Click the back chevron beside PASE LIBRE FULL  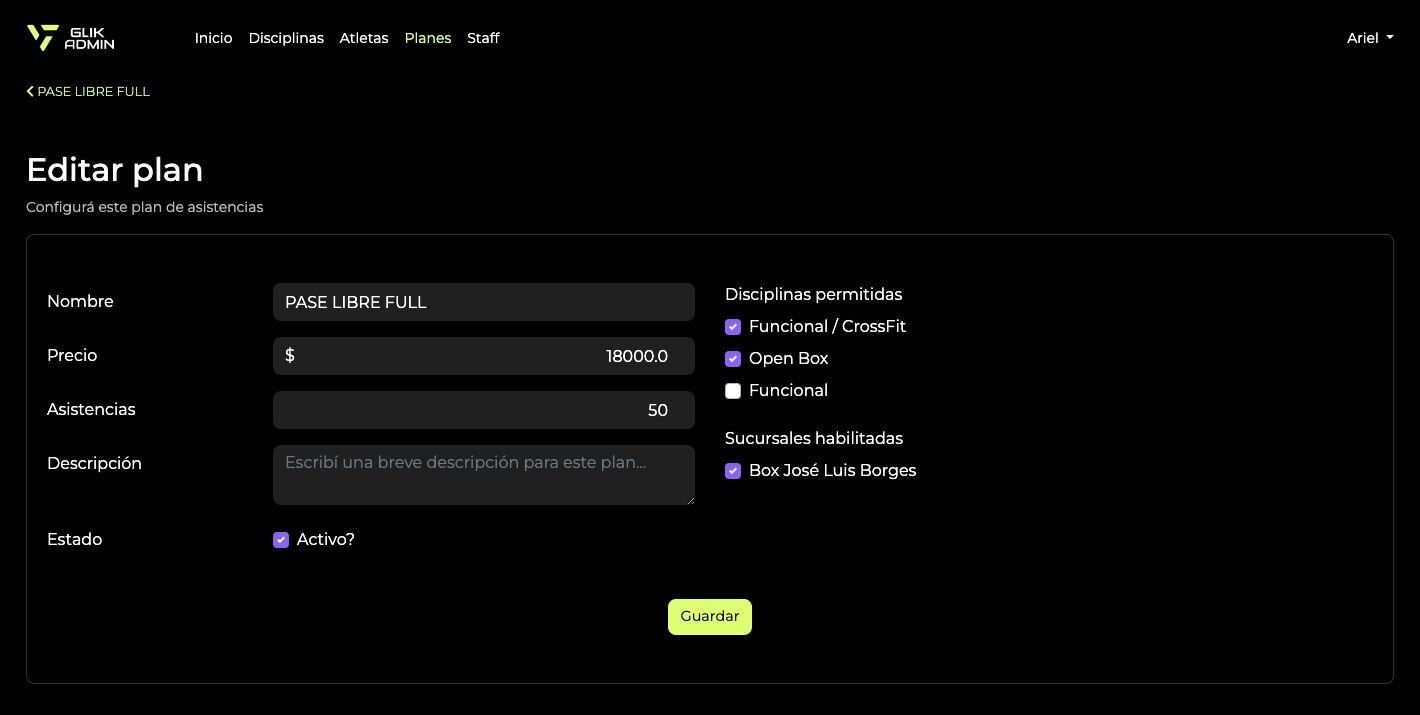30,92
